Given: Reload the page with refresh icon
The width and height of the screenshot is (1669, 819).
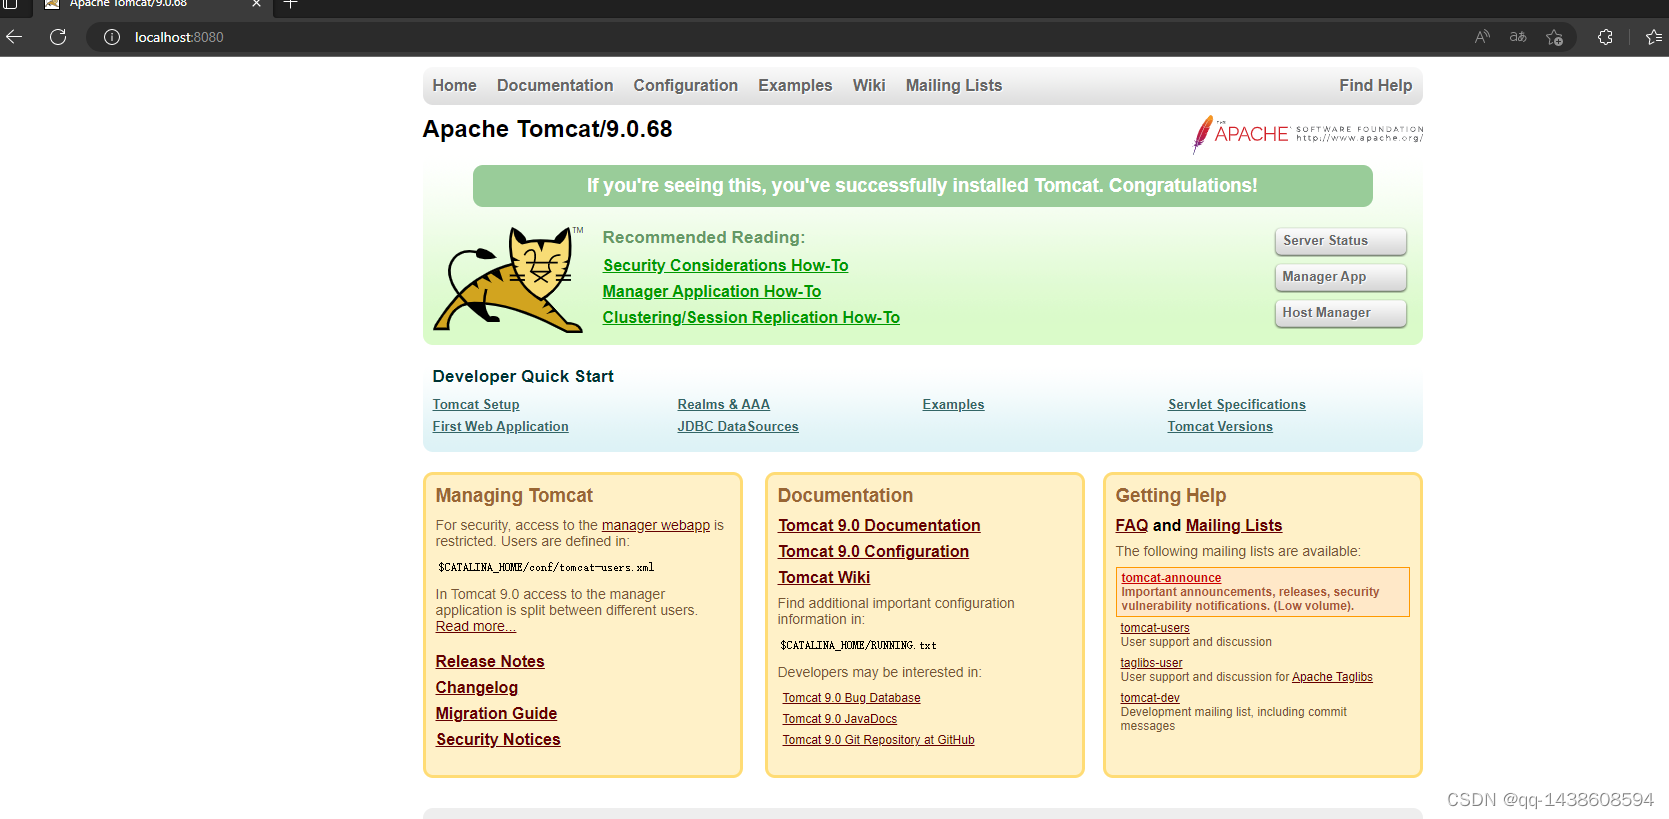Looking at the screenshot, I should (58, 37).
